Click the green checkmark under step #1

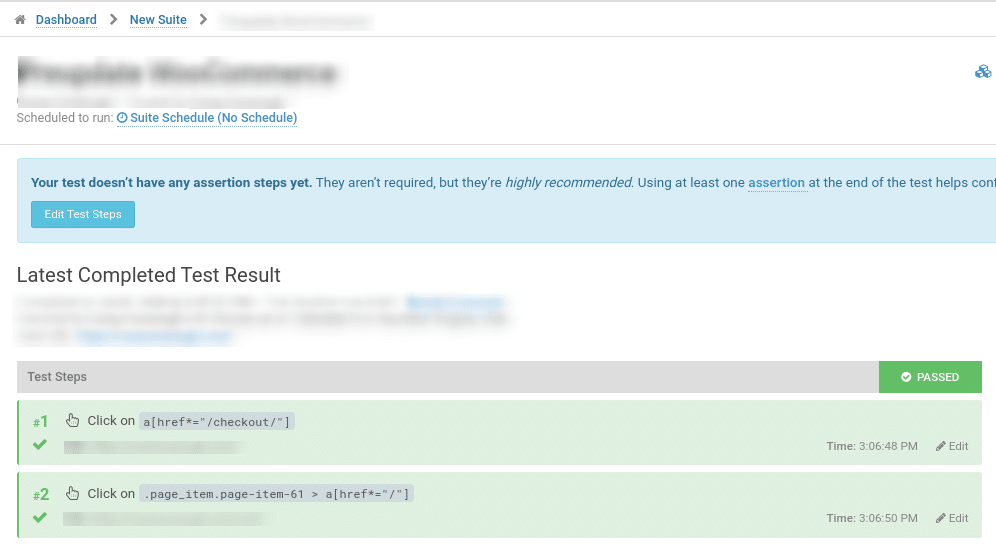[x=40, y=445]
